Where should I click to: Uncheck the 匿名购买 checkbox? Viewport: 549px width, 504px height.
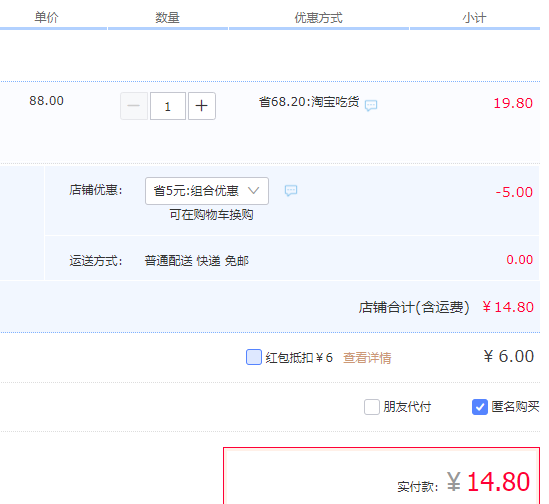pyautogui.click(x=480, y=407)
